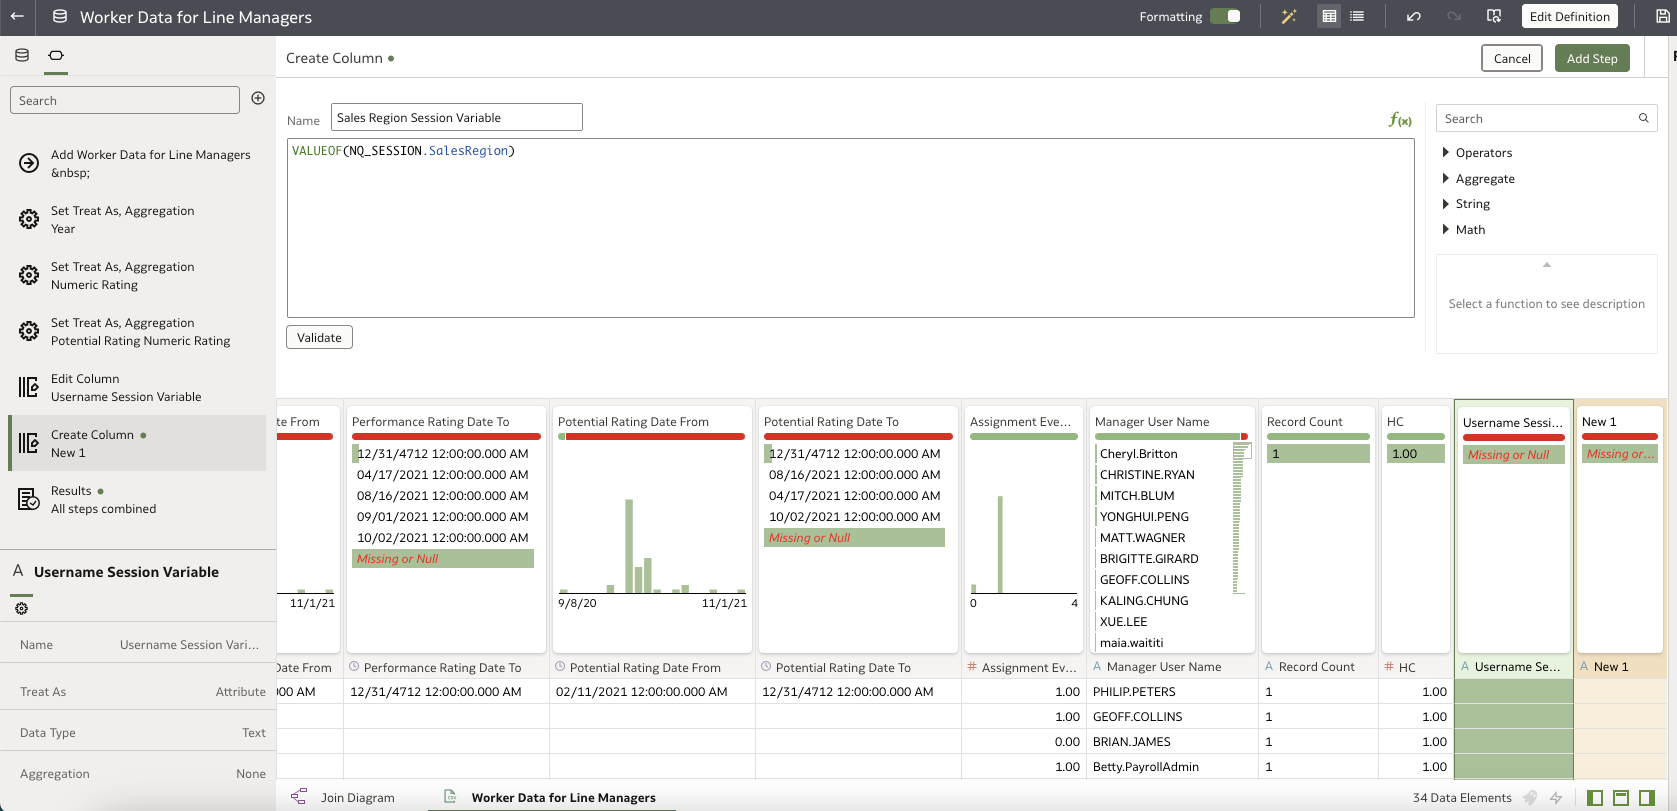
Task: Open the f(x) function icon
Action: 1400,120
